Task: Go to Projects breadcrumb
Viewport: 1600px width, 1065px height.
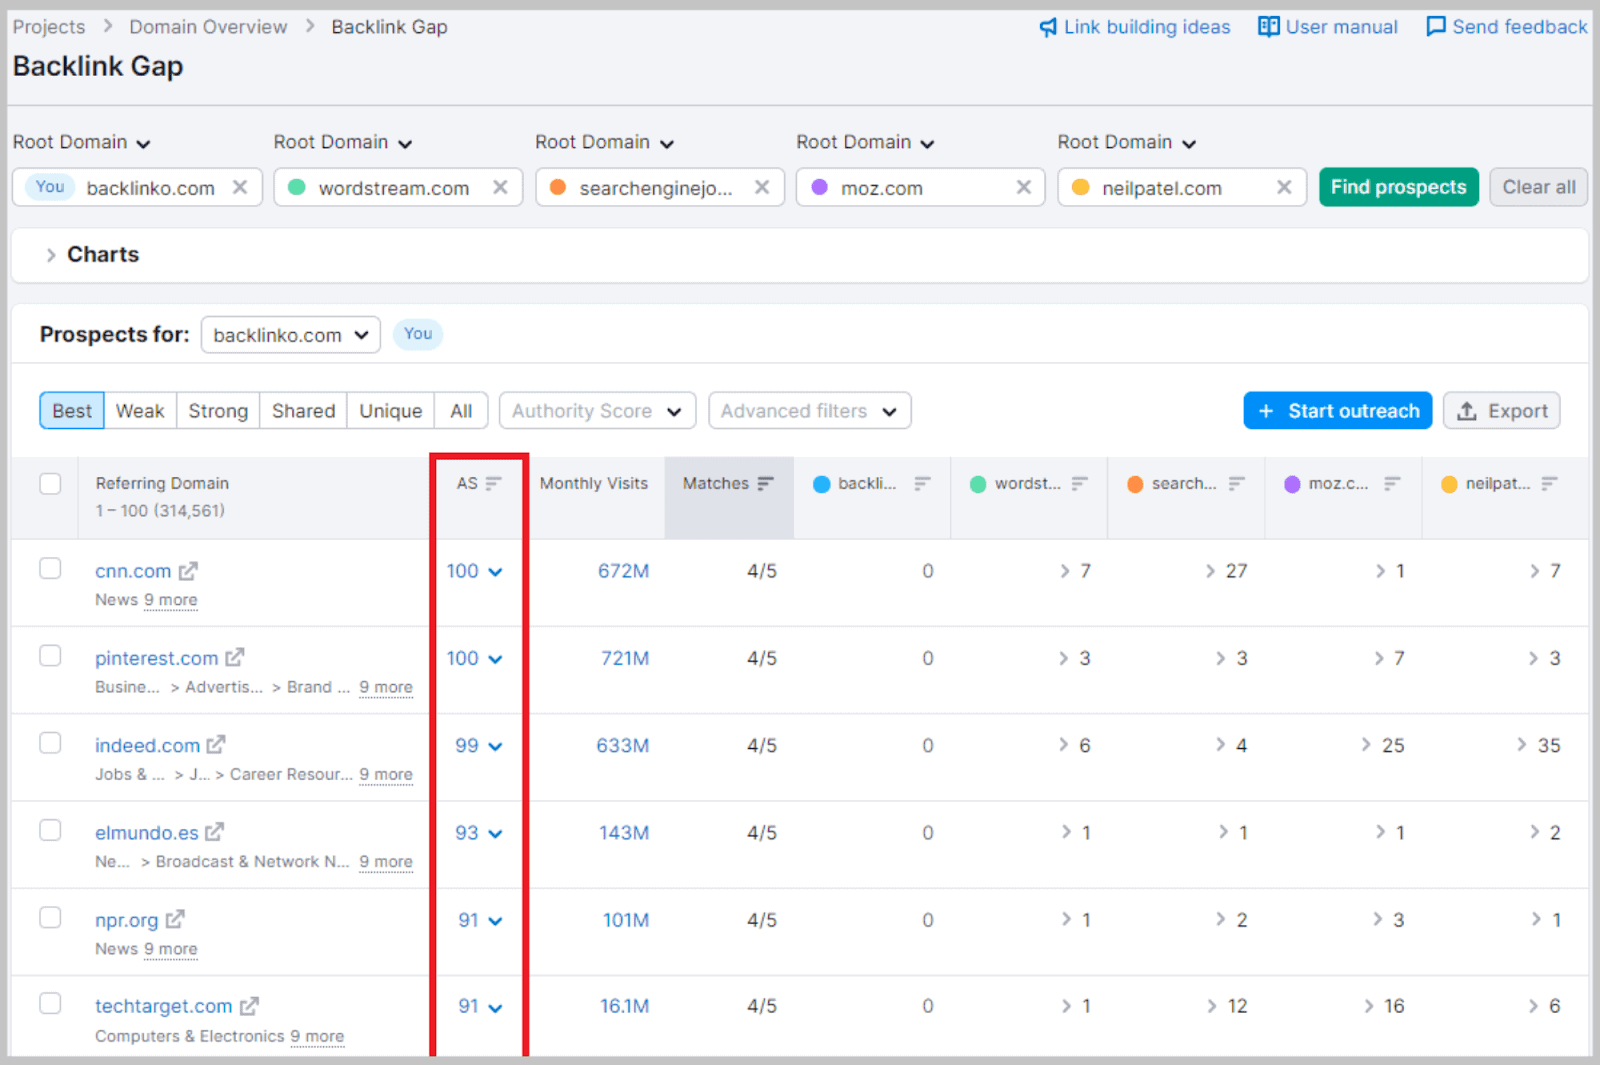Action: 49,27
